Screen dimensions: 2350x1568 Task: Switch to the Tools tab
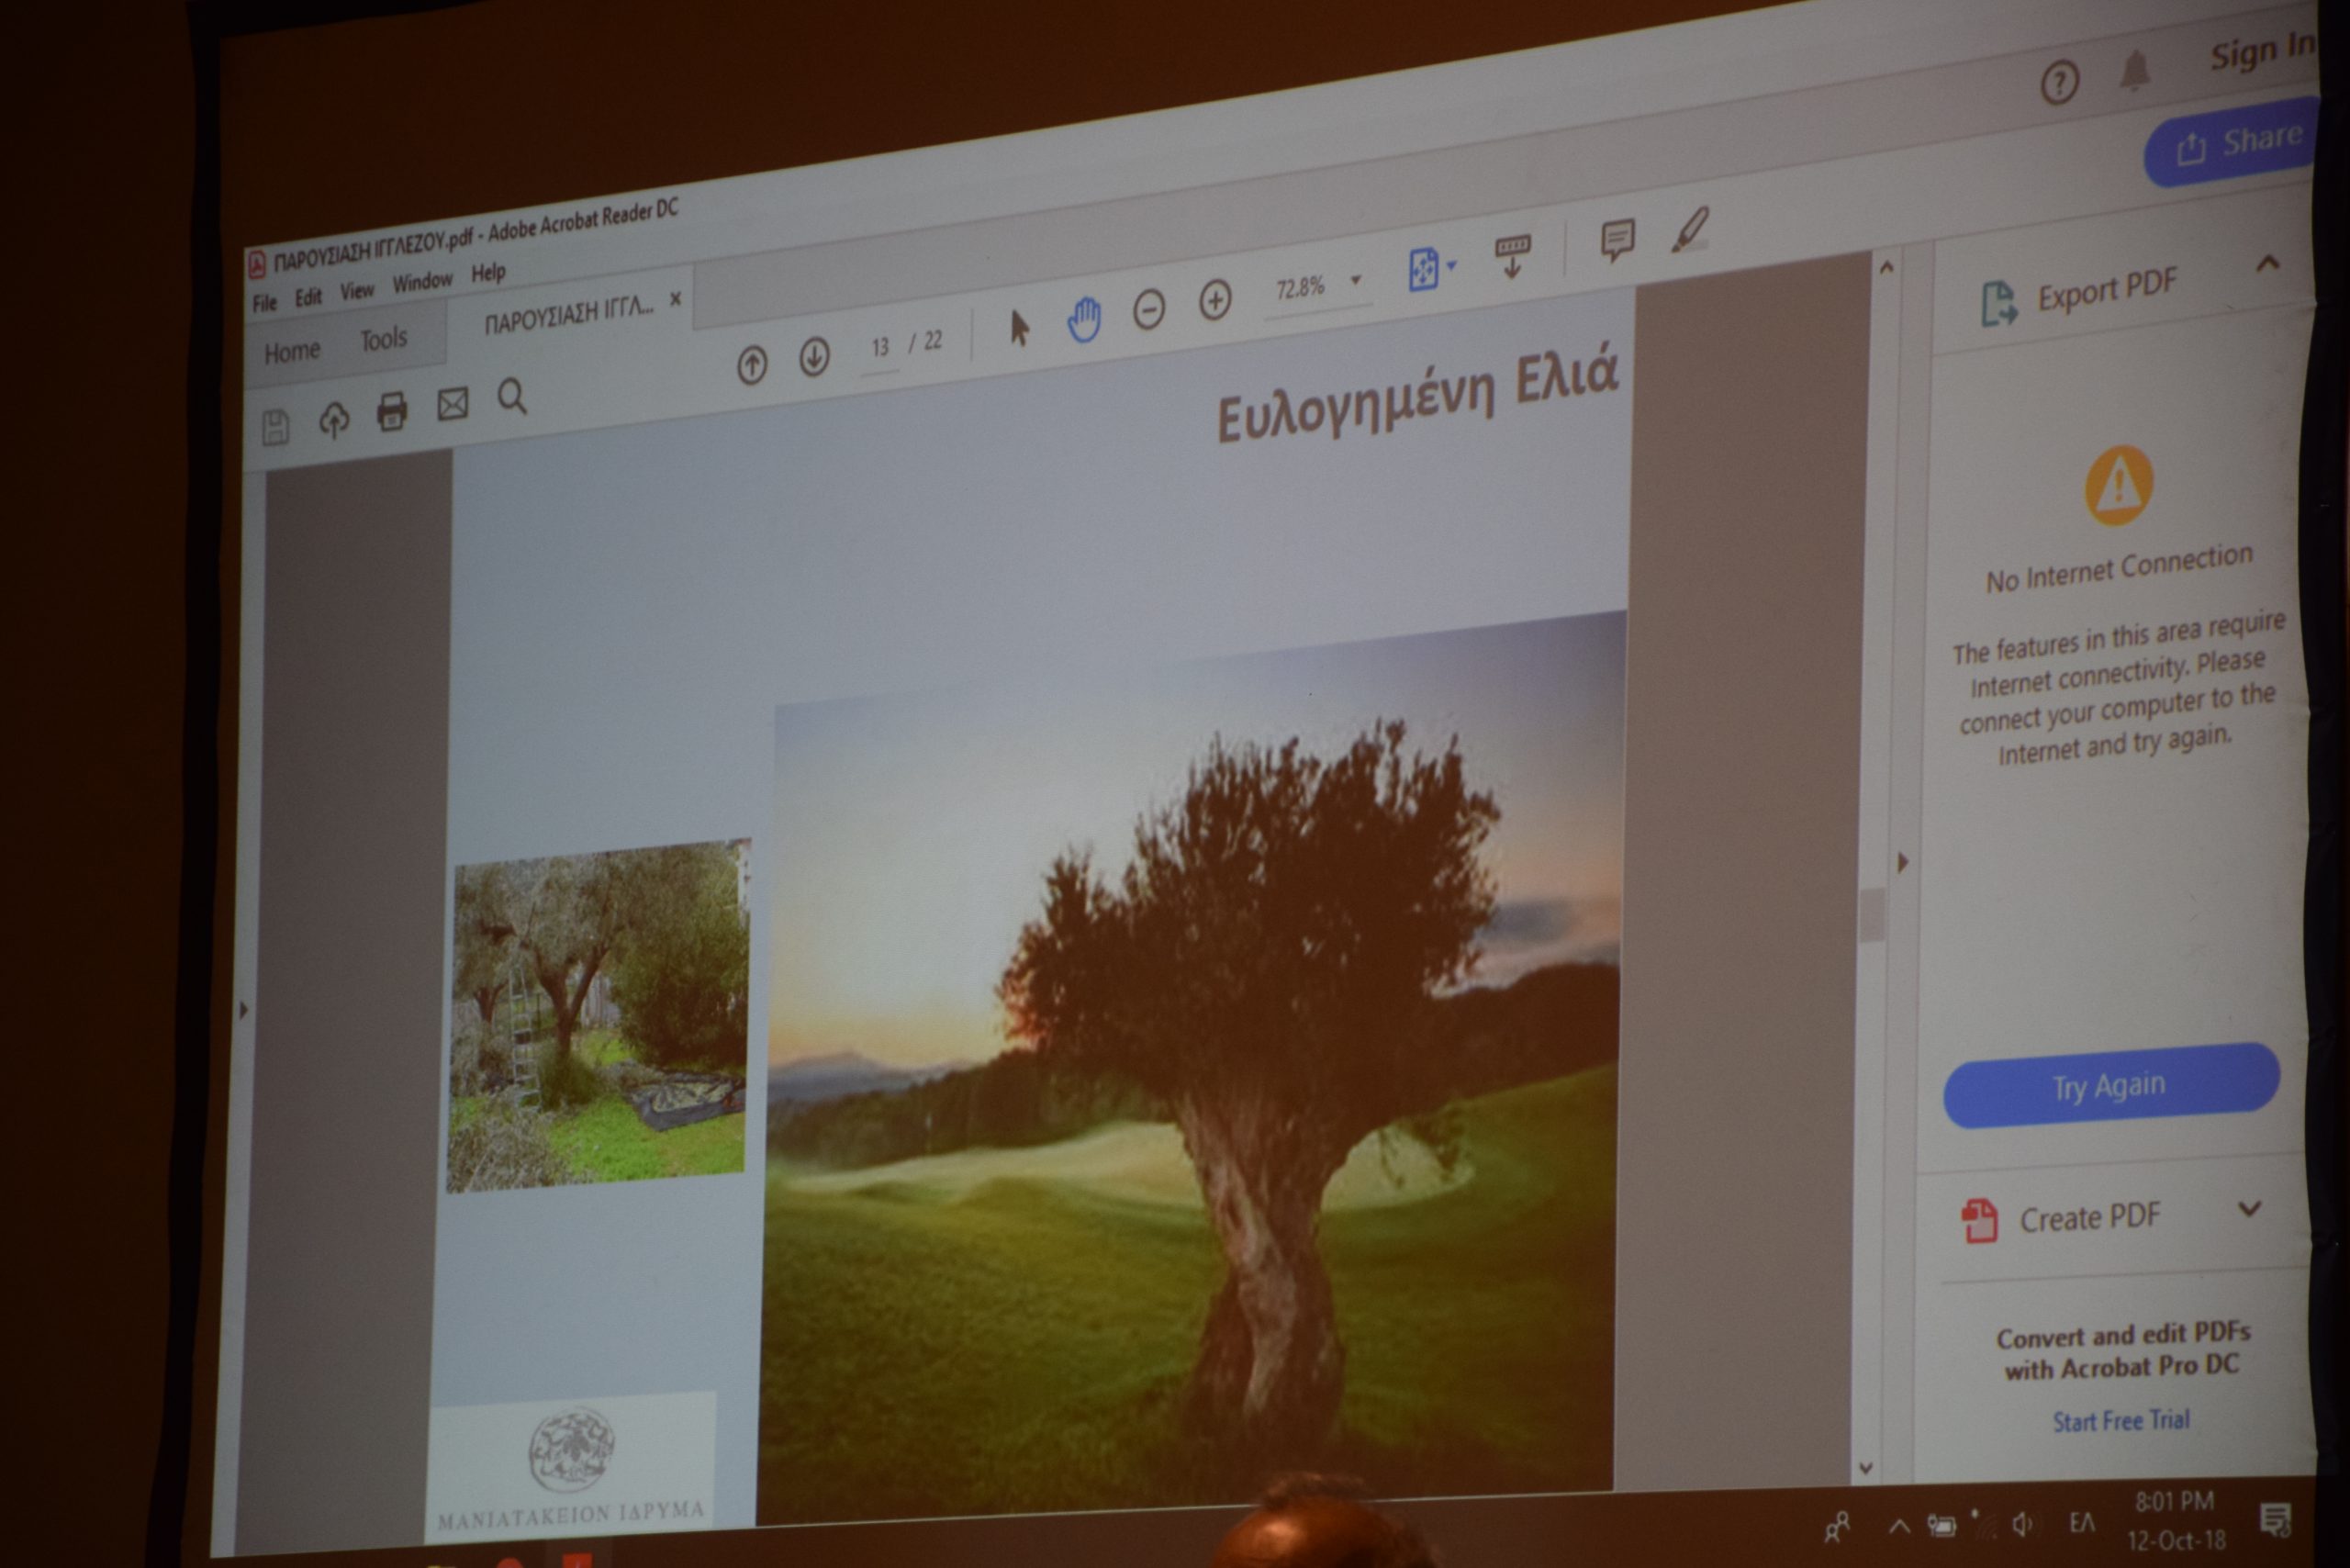pos(384,340)
